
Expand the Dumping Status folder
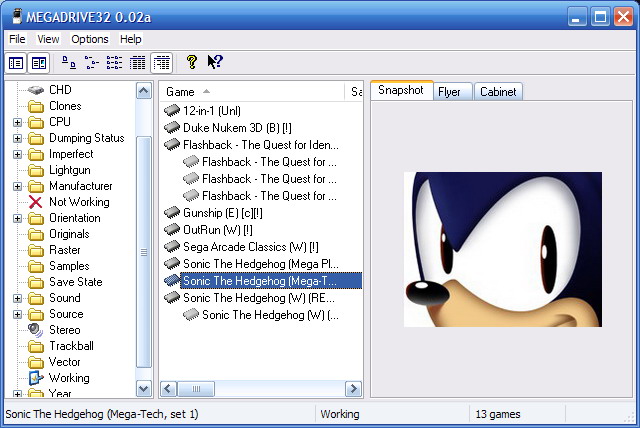pos(17,138)
